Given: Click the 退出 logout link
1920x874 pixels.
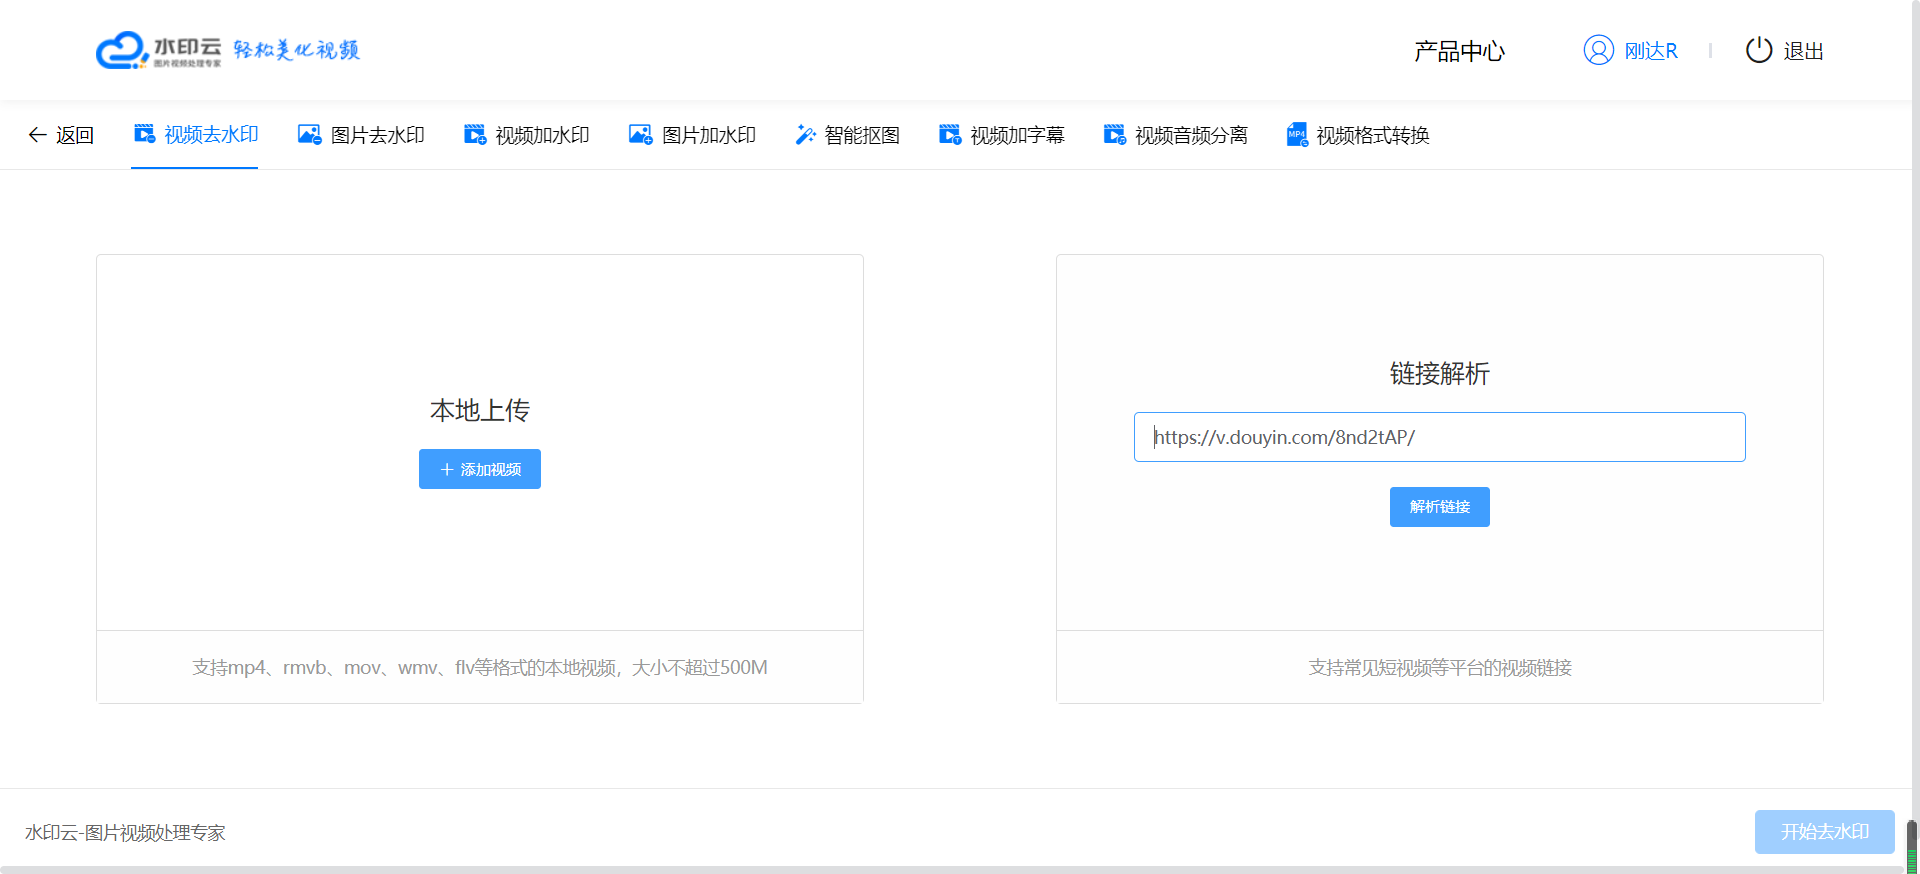Looking at the screenshot, I should coord(1803,51).
